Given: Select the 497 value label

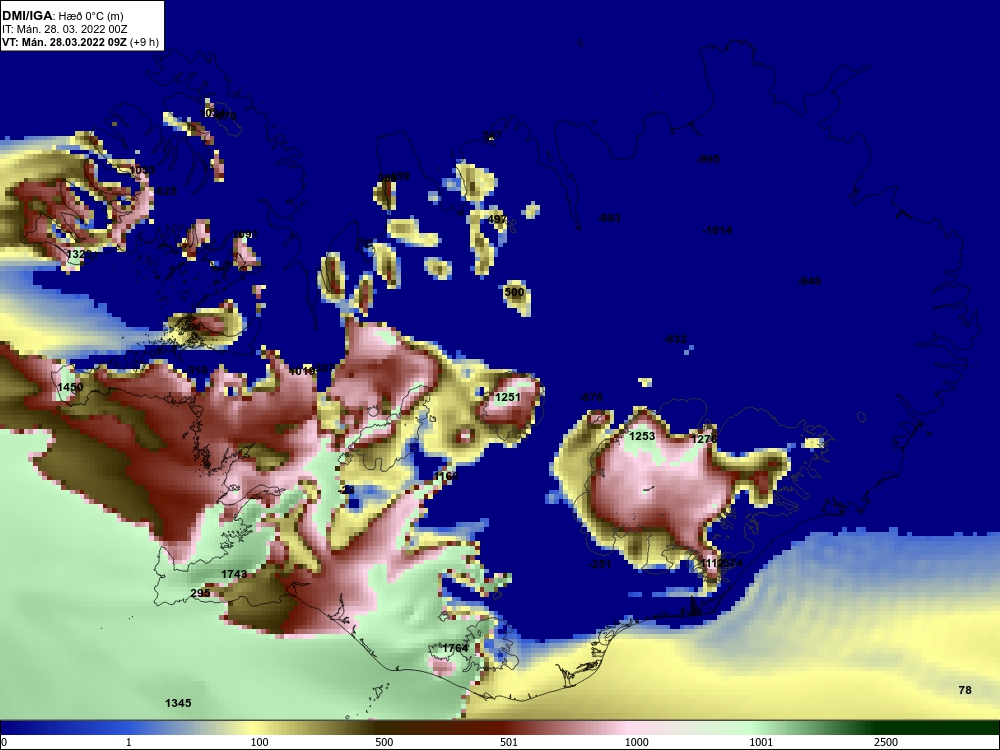Looking at the screenshot, I should tap(497, 219).
